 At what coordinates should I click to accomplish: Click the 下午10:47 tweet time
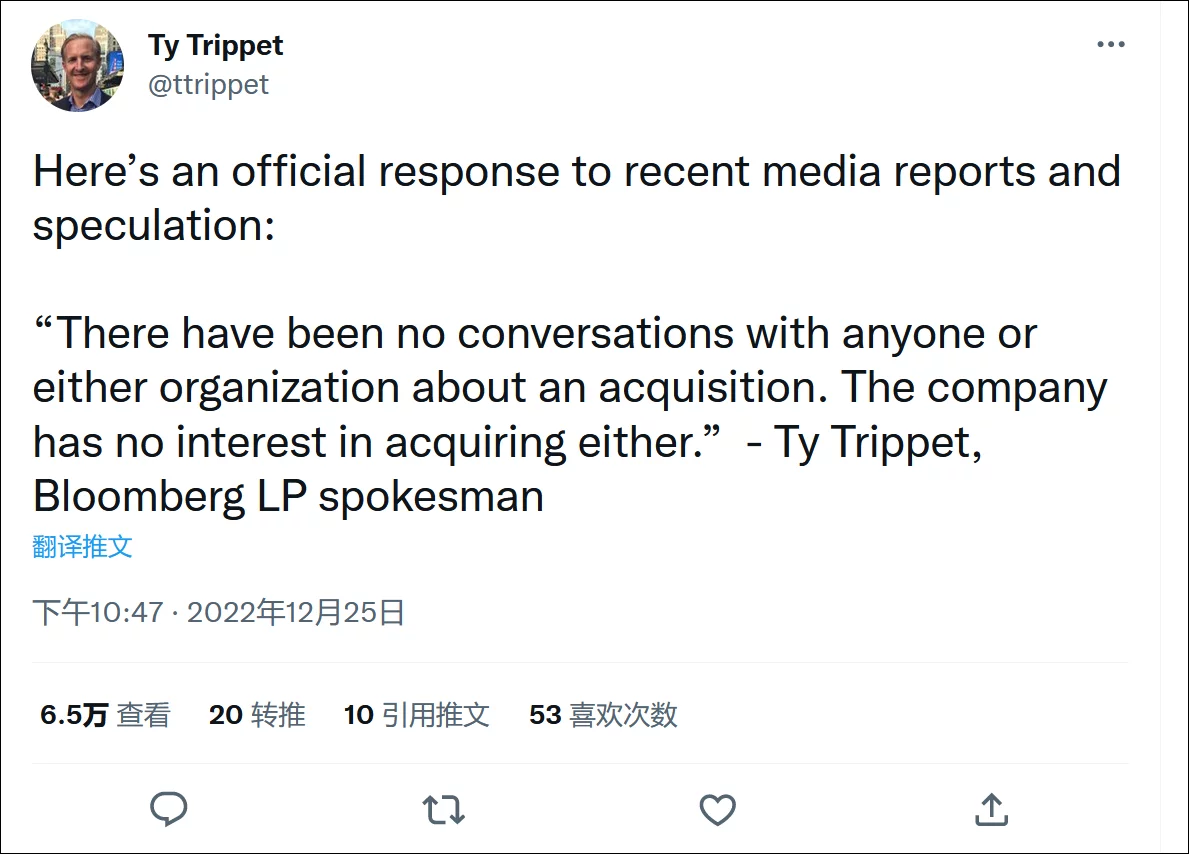pyautogui.click(x=98, y=612)
